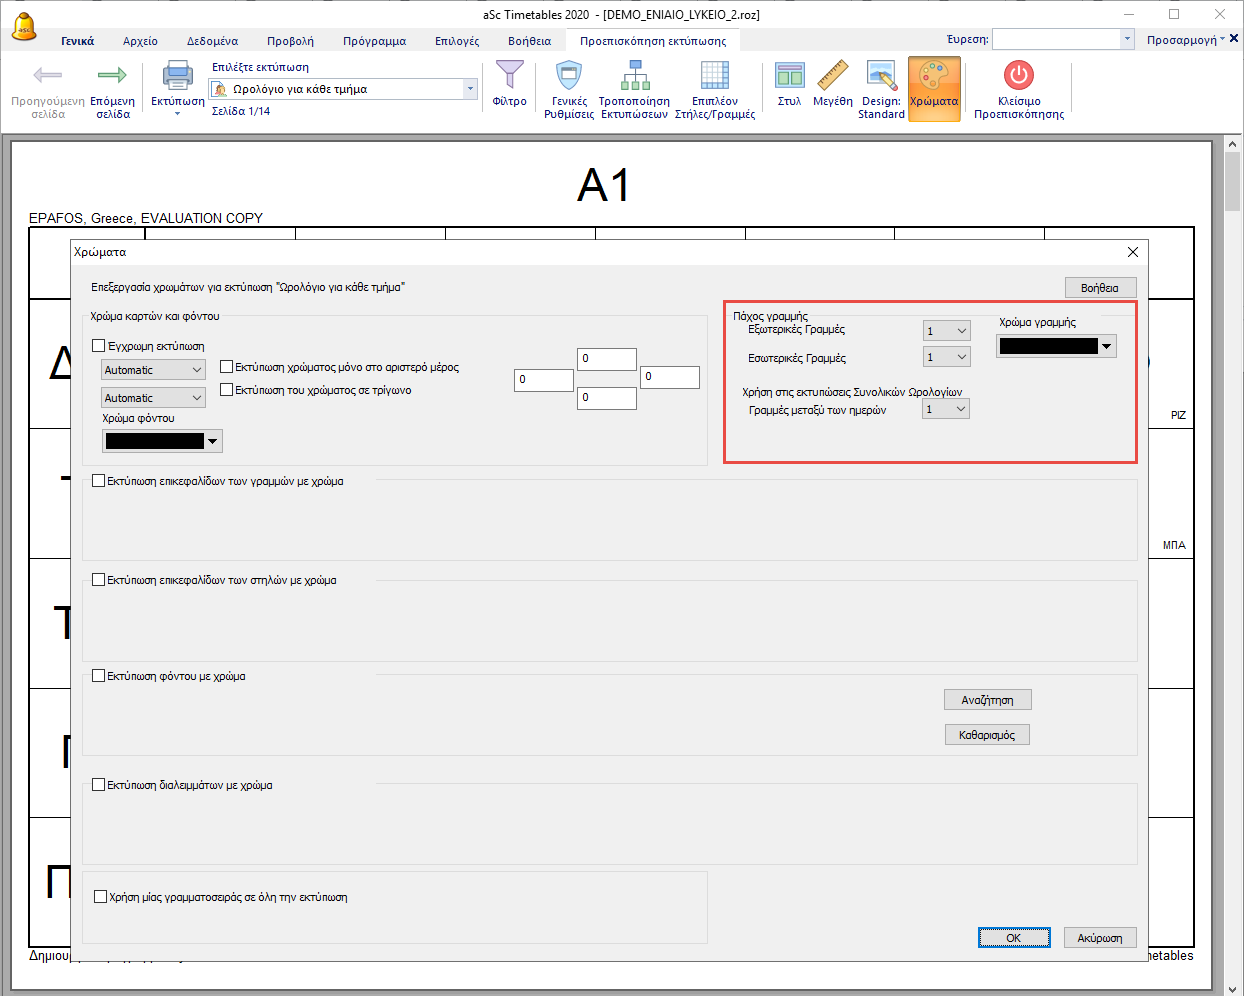The width and height of the screenshot is (1244, 996).
Task: Click the Μεγέθη ruler icon
Action: pyautogui.click(x=832, y=76)
